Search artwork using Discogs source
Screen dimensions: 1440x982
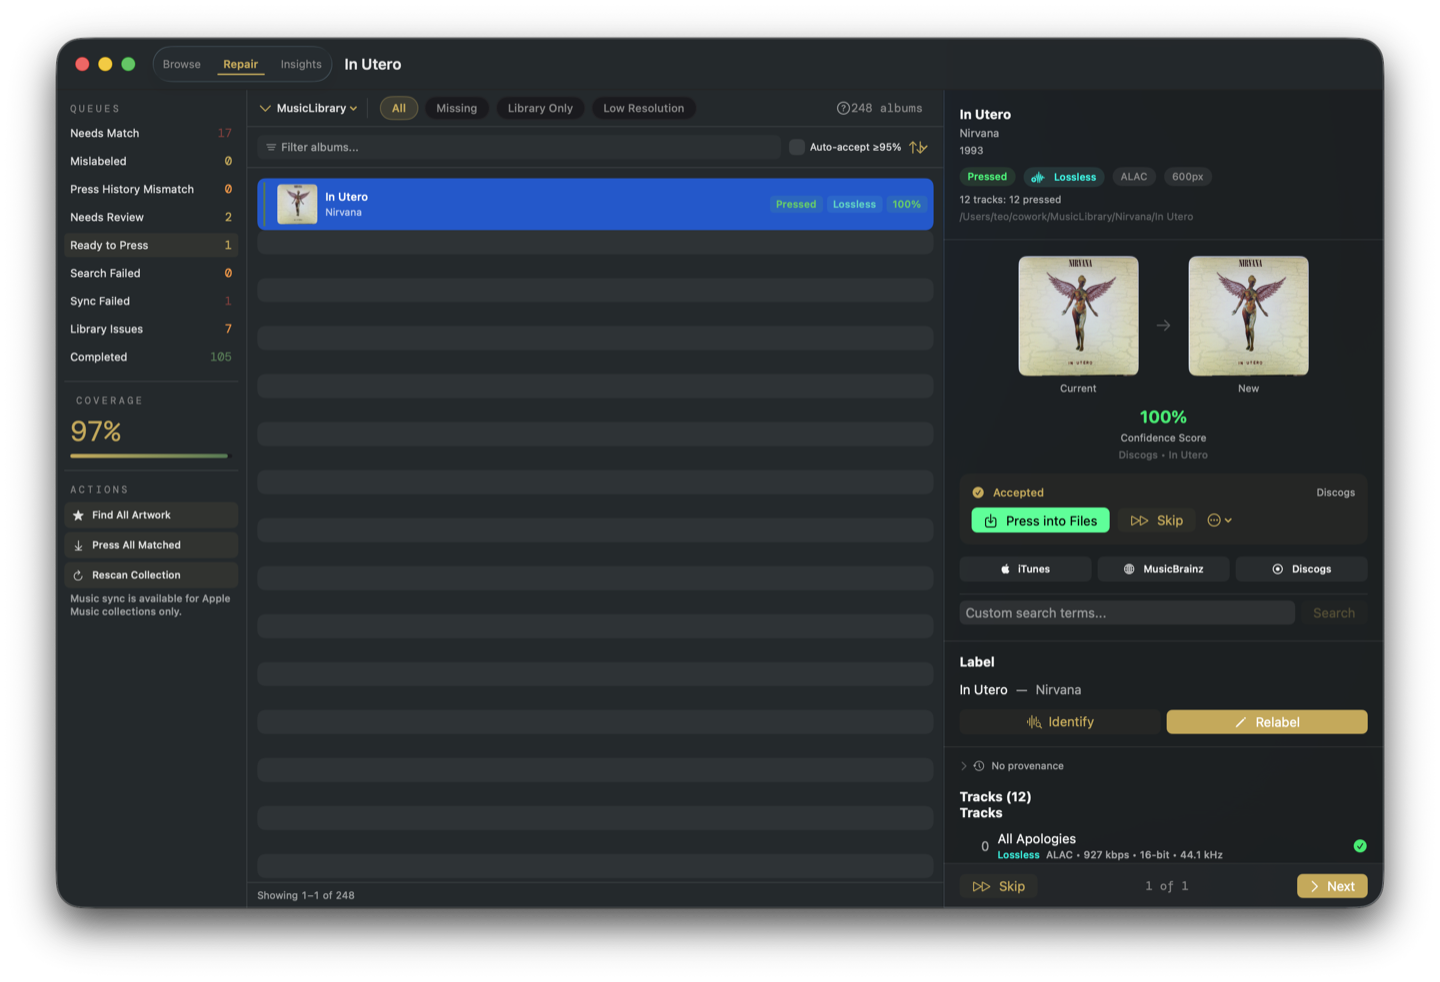click(x=1301, y=569)
